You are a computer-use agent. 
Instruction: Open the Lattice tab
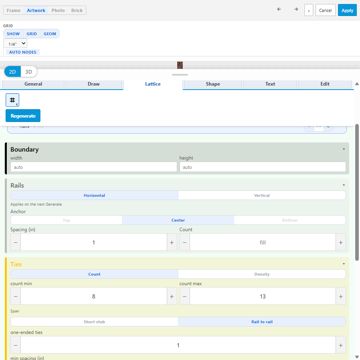coord(153,84)
